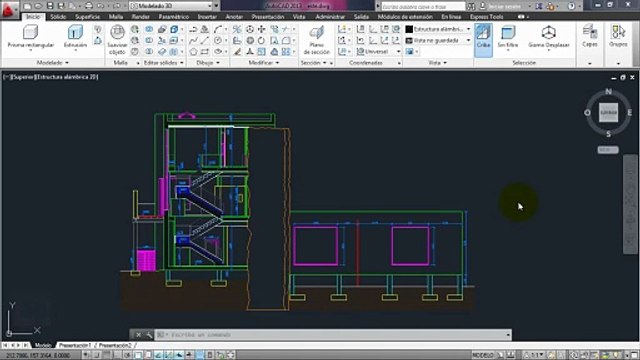Click the Help question mark icon in title bar
This screenshot has height=360, width=640.
tap(571, 6)
